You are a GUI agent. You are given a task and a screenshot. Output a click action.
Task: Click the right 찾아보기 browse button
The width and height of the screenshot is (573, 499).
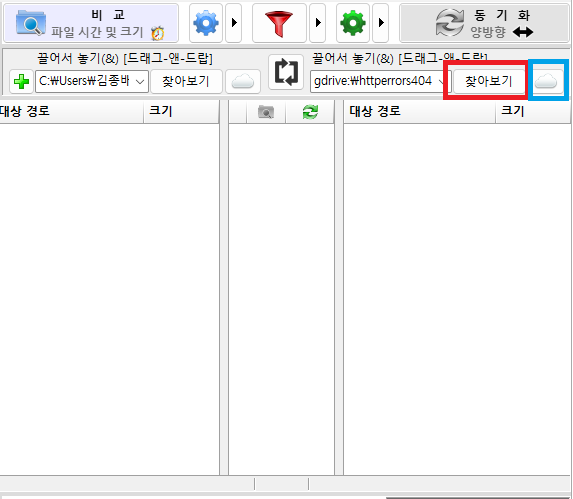488,81
